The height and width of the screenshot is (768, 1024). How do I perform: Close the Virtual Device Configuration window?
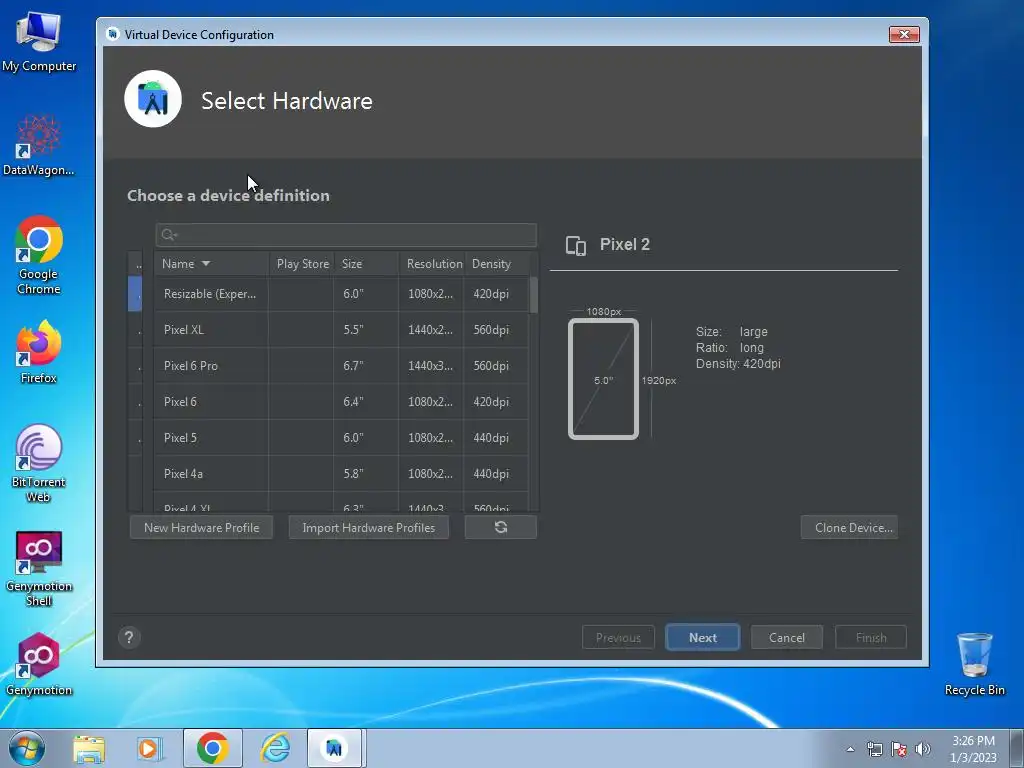[x=904, y=34]
